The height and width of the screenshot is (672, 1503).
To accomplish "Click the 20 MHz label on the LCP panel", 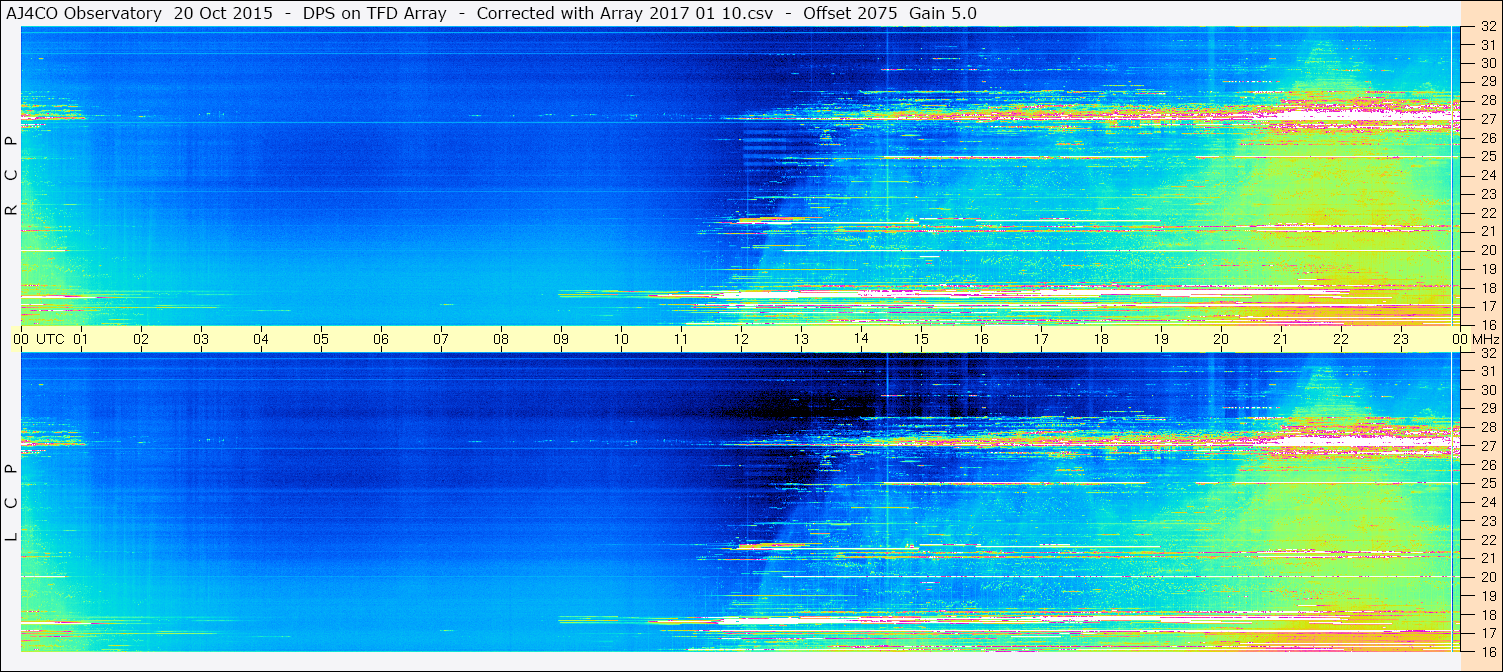I will (x=1487, y=577).
